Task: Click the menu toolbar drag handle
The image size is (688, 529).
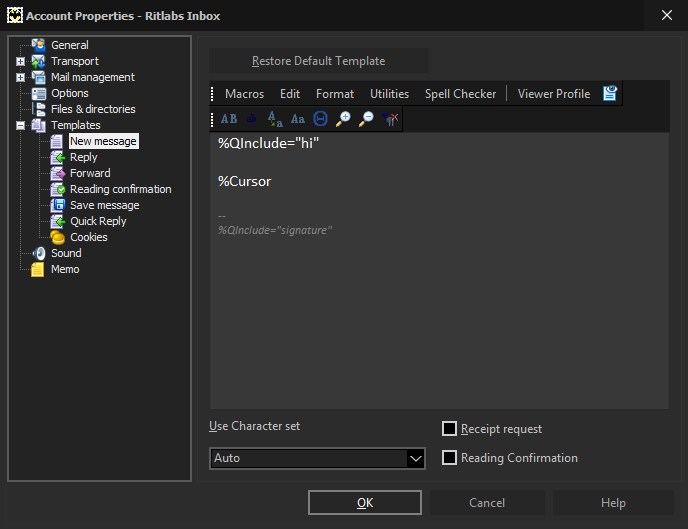Action: 212,94
